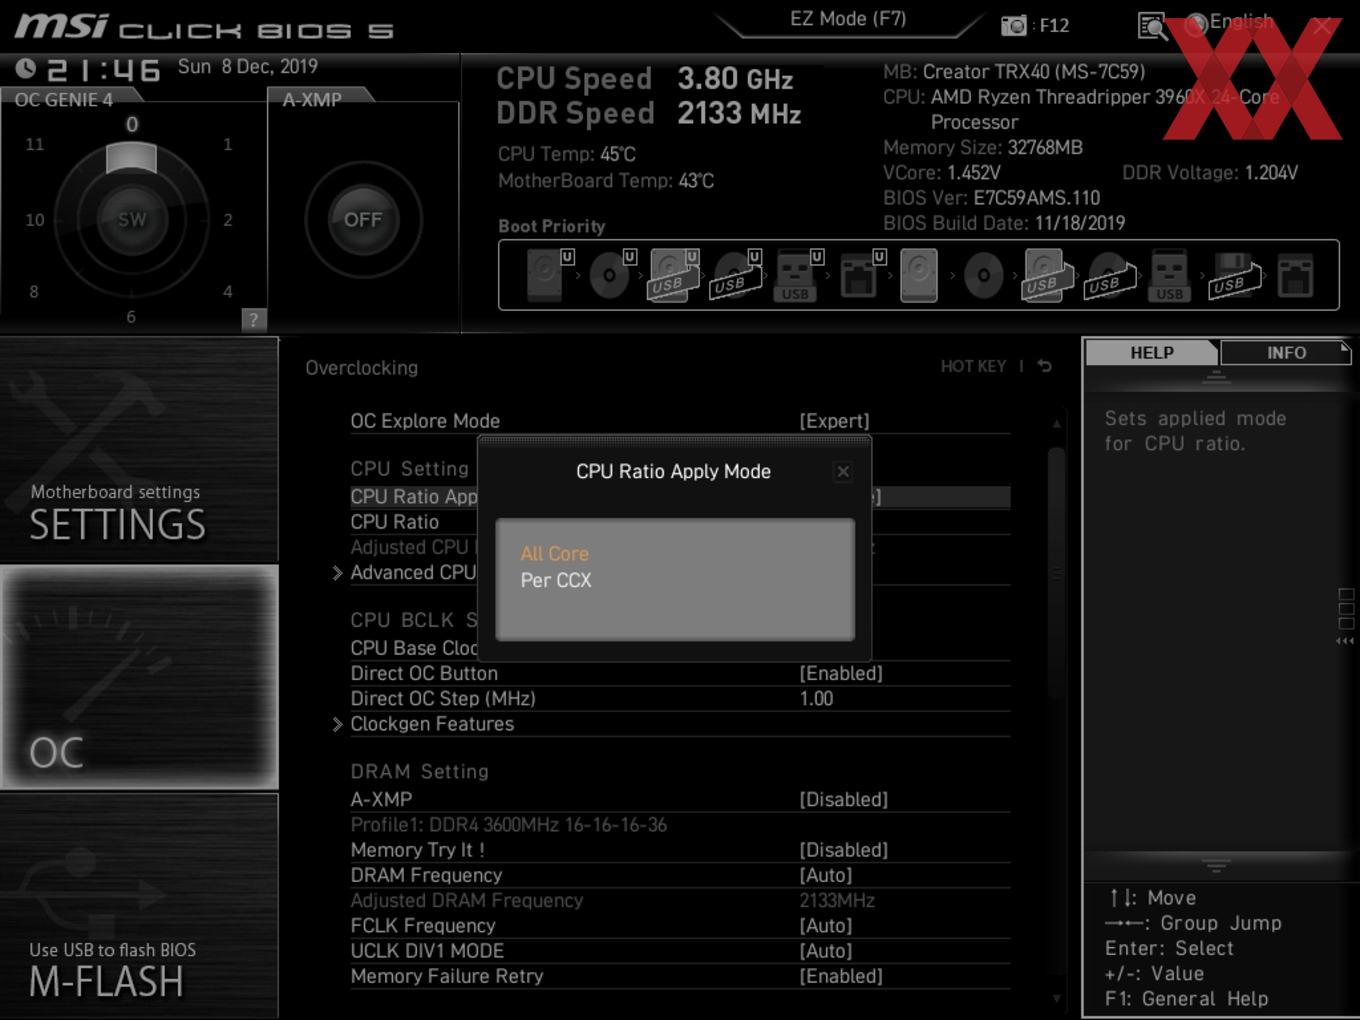Take screenshot with F12 camera icon

(1014, 26)
